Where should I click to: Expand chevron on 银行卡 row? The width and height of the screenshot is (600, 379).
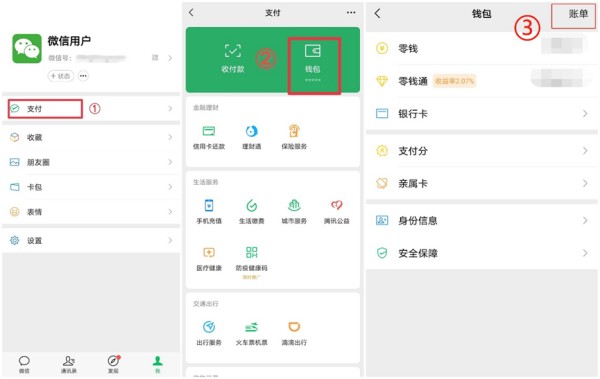pos(585,113)
